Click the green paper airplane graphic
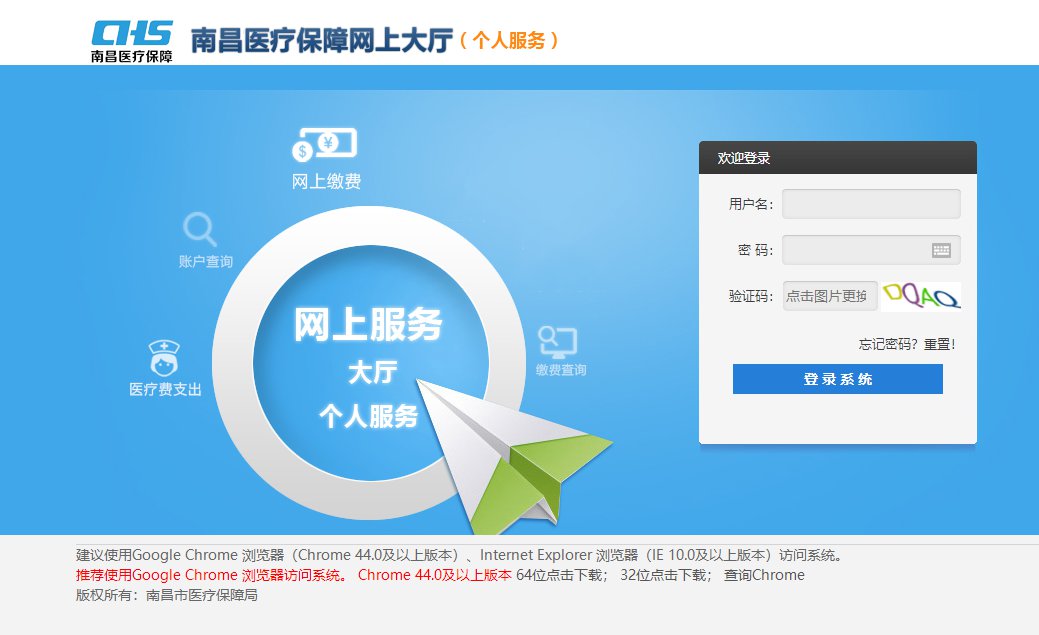Viewport: 1039px width, 635px height. (x=514, y=456)
